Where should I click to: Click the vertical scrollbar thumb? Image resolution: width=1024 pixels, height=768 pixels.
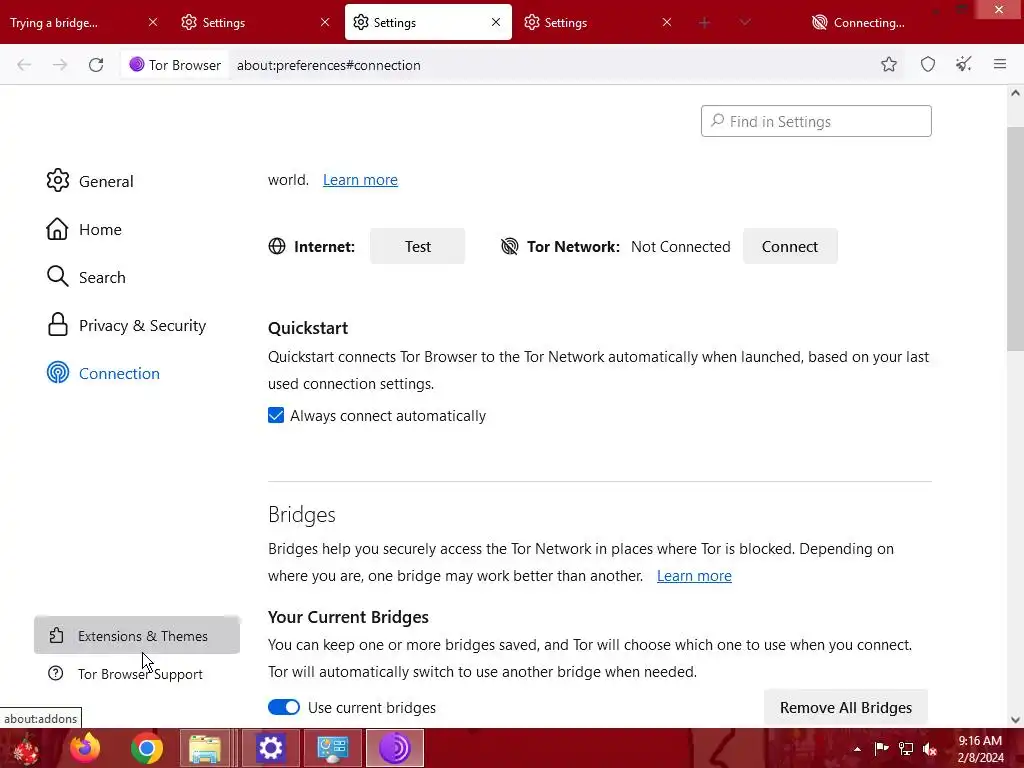[x=1015, y=238]
